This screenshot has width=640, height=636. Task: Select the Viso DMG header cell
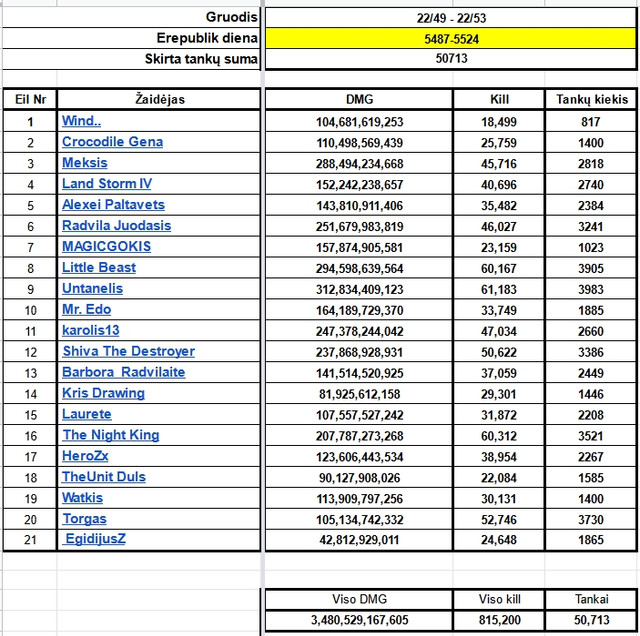[359, 599]
